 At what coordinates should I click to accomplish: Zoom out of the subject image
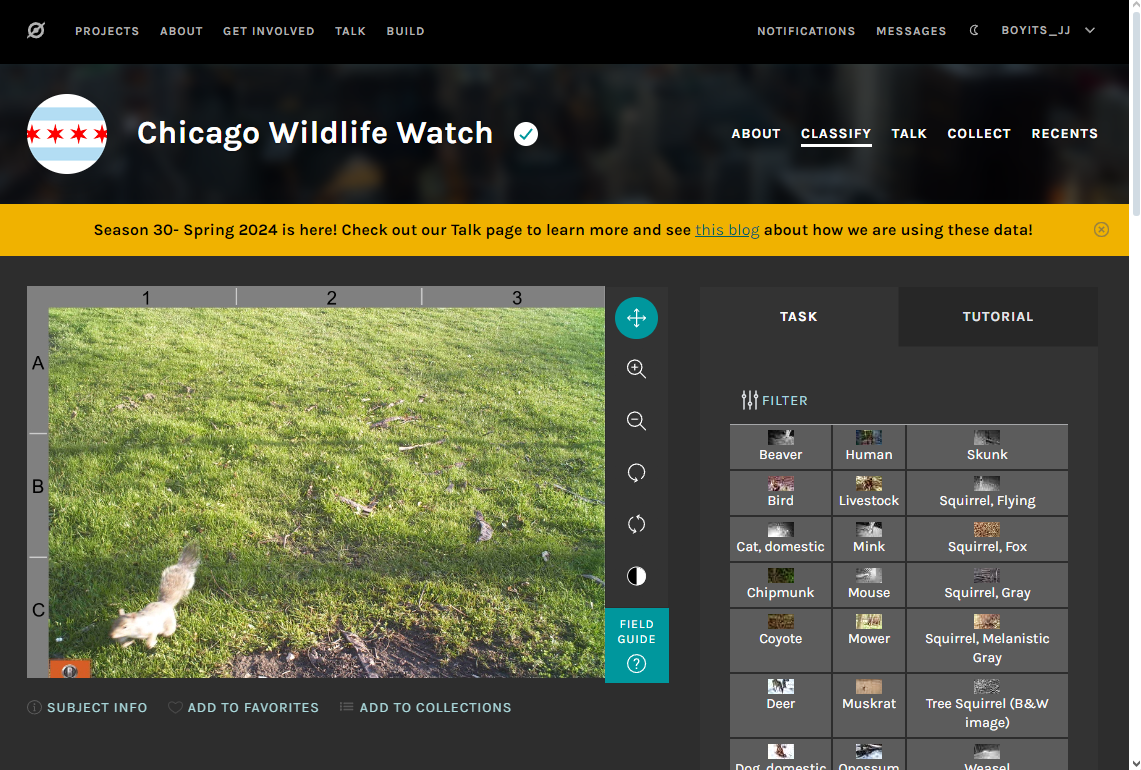636,421
